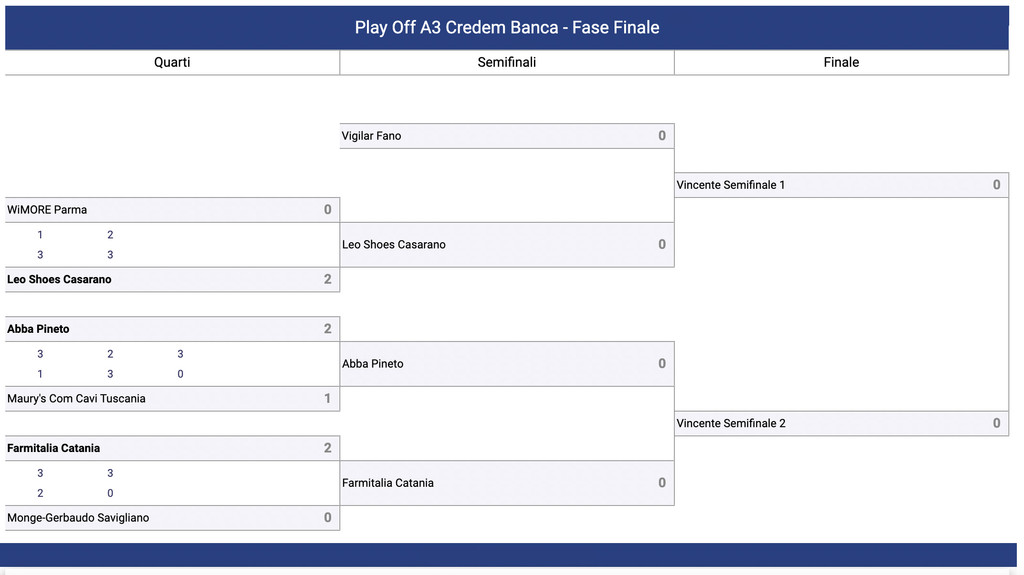1024x575 pixels.
Task: Click the Vincente Semifinale 1 slot
Action: (x=841, y=185)
